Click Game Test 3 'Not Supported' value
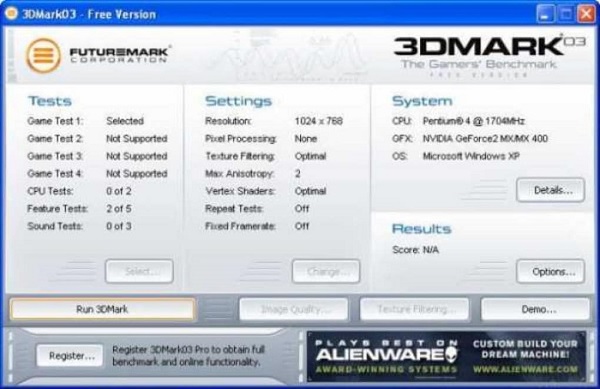This screenshot has height=389, width=600. tap(137, 156)
